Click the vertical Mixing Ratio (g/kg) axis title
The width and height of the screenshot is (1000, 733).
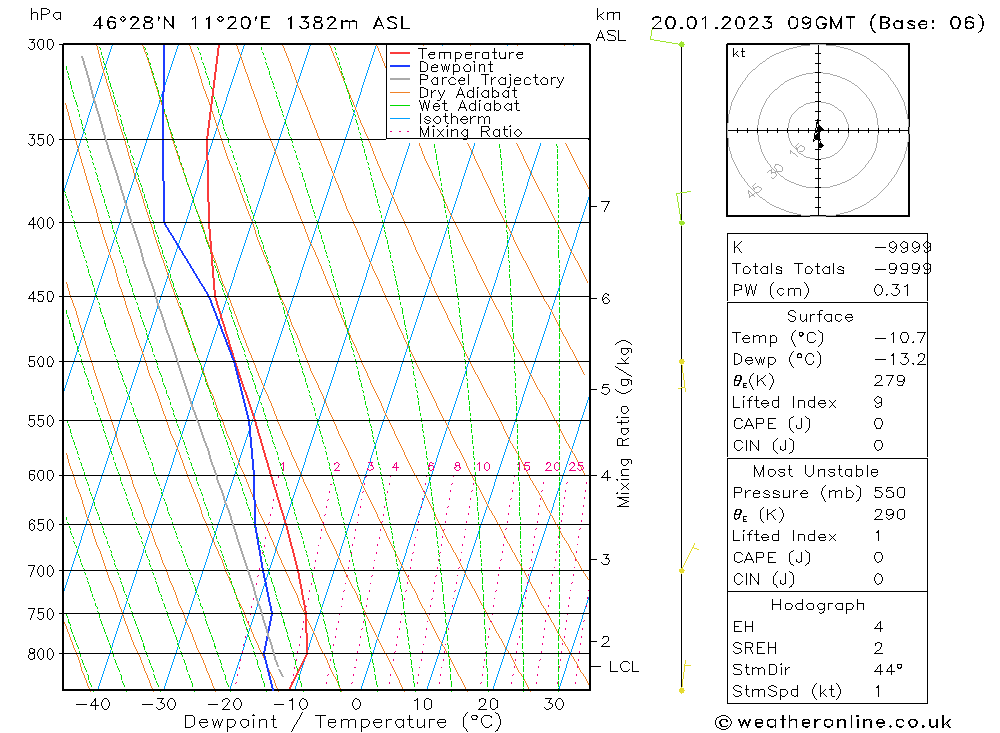624,424
